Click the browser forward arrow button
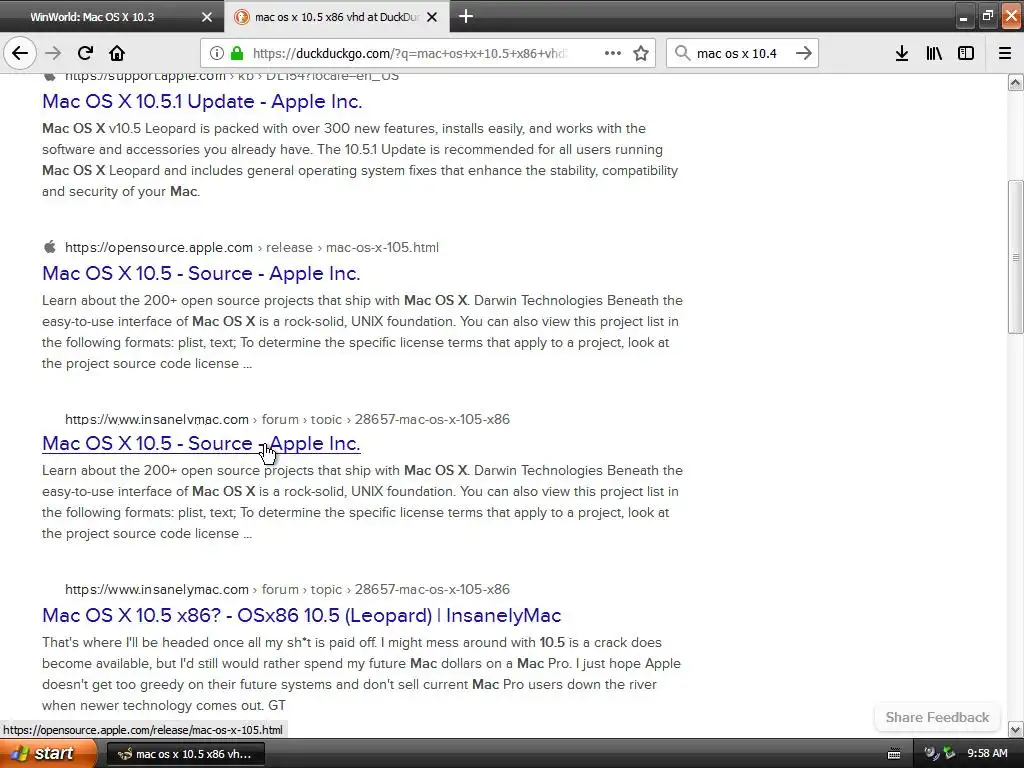The image size is (1024, 768). tap(53, 53)
